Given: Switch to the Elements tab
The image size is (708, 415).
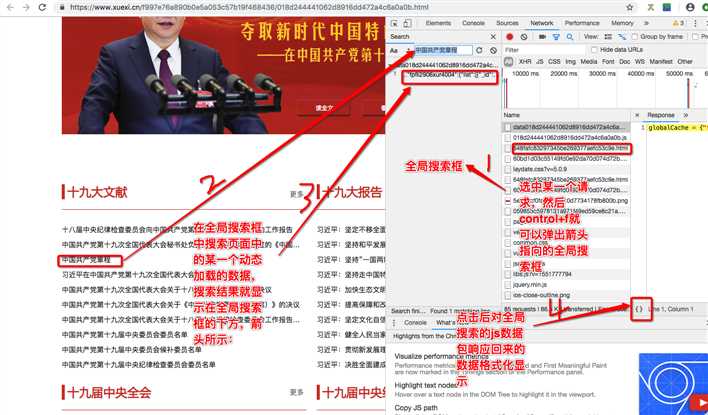Looking at the screenshot, I should tap(437, 22).
